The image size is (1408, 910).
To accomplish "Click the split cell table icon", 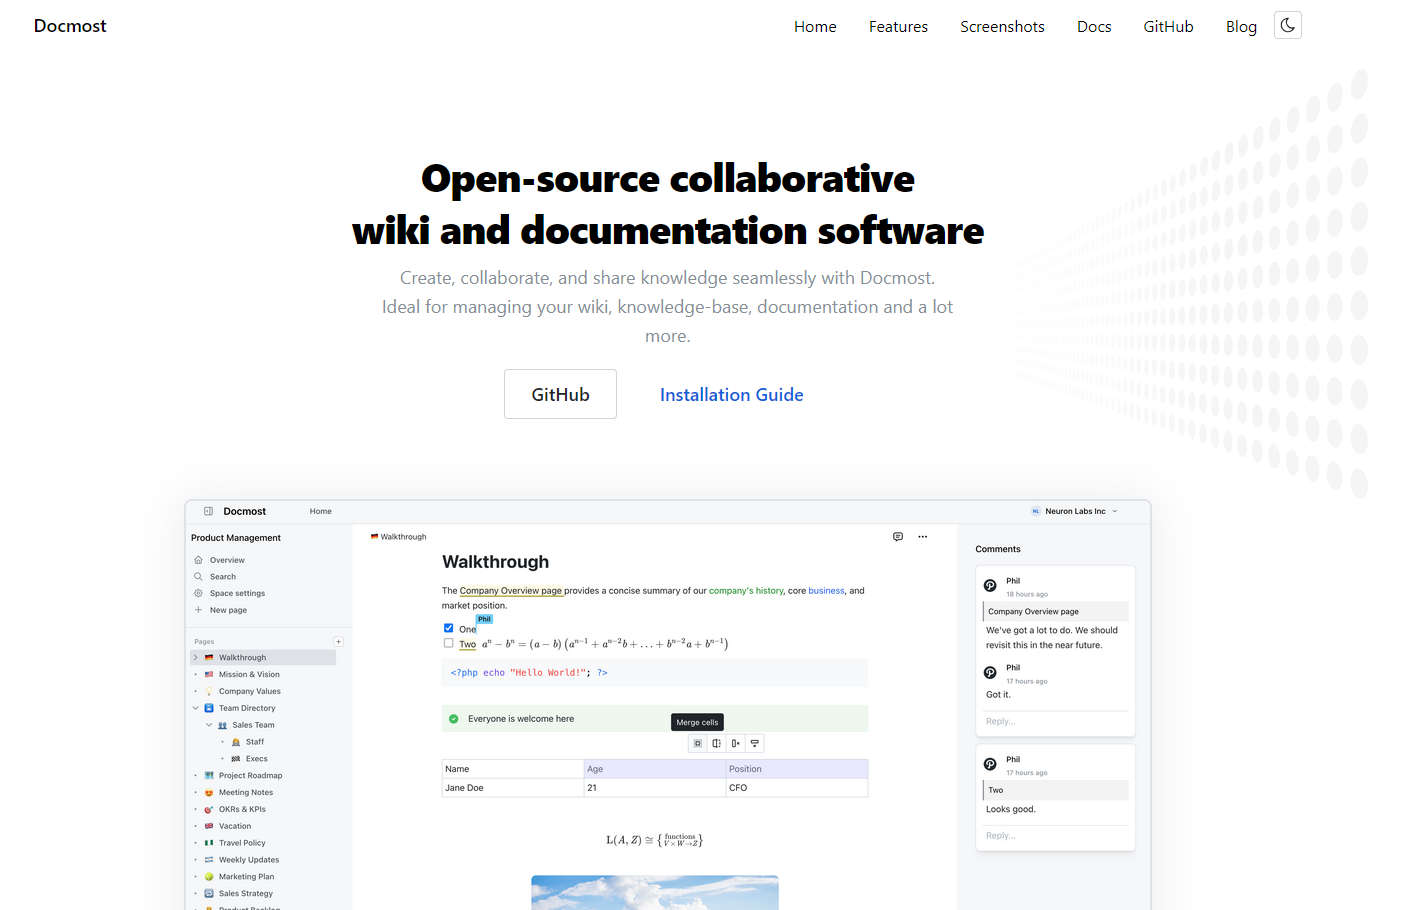I will [716, 743].
